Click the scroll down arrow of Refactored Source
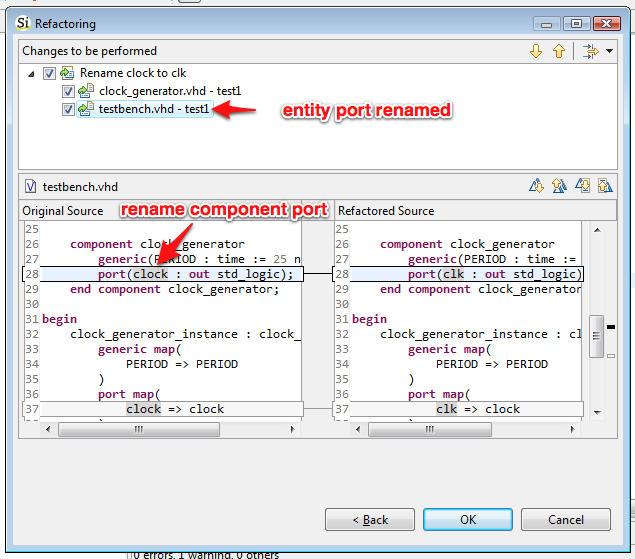 (597, 412)
